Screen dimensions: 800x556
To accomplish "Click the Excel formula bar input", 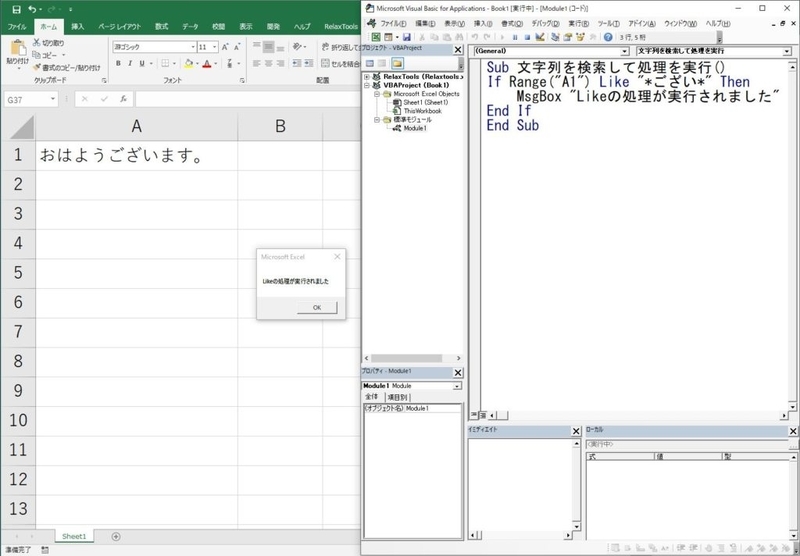I will click(x=247, y=99).
